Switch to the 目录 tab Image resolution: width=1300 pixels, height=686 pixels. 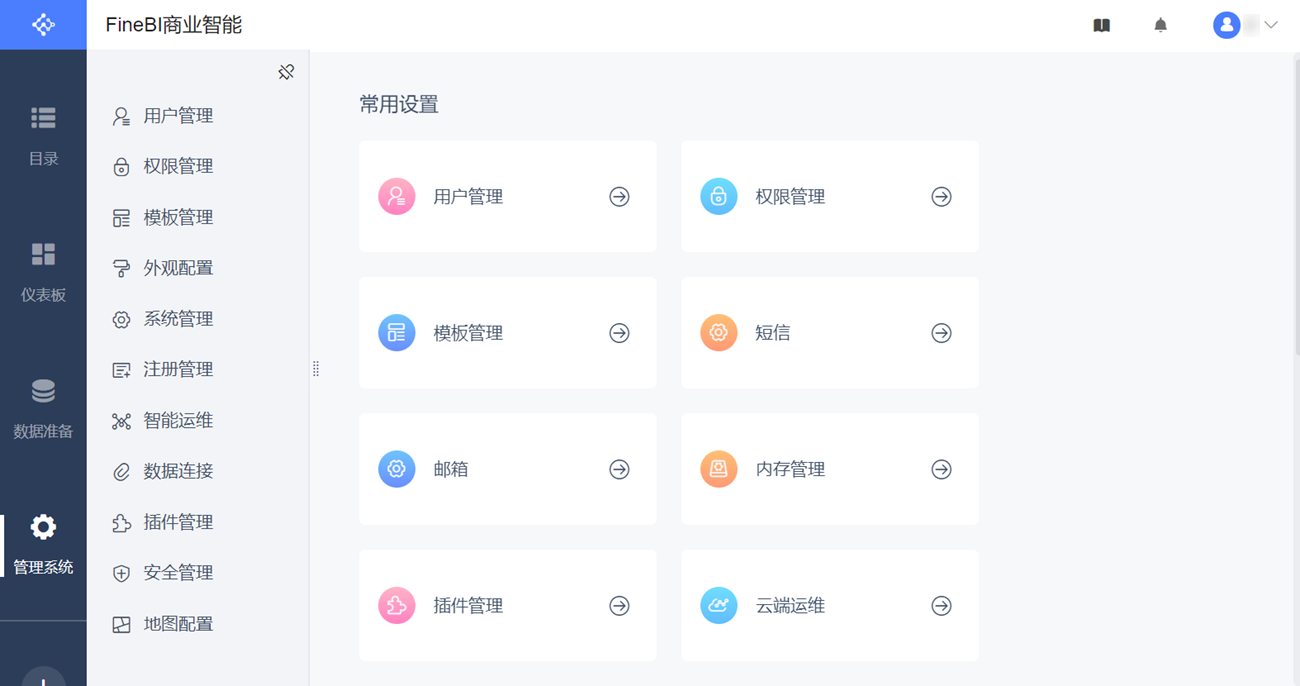click(43, 135)
